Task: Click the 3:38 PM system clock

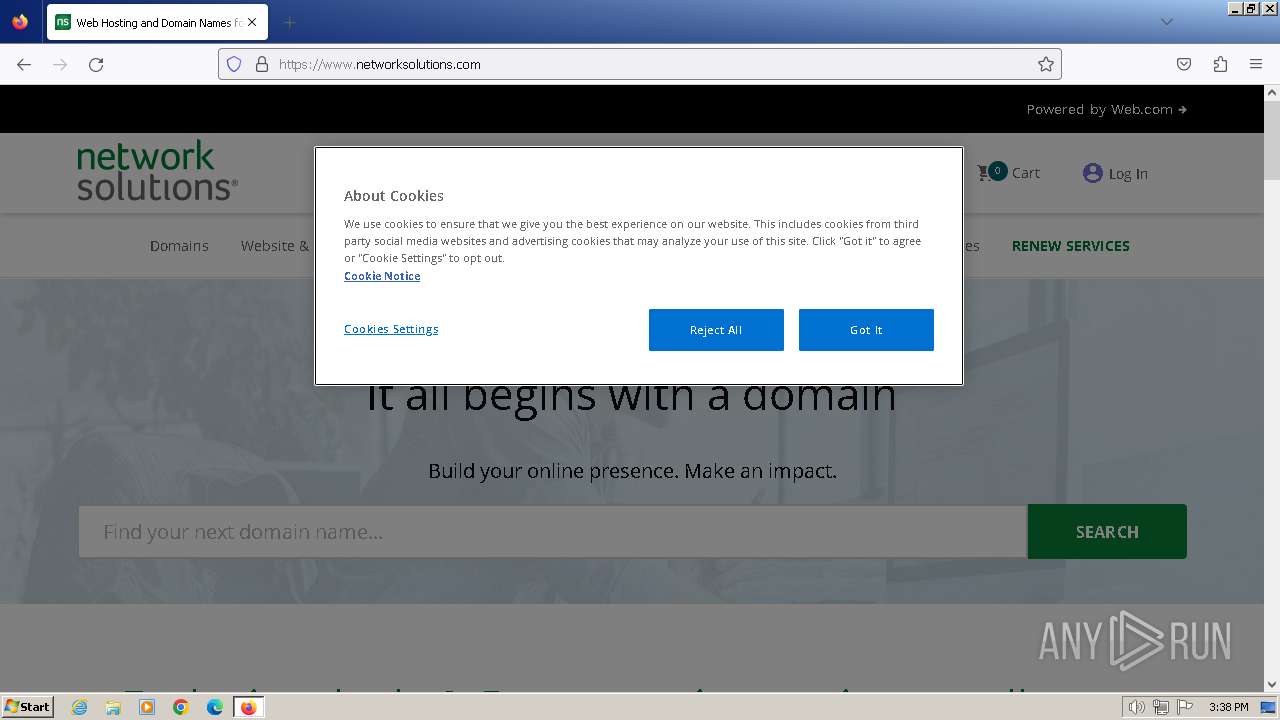Action: [x=1228, y=707]
